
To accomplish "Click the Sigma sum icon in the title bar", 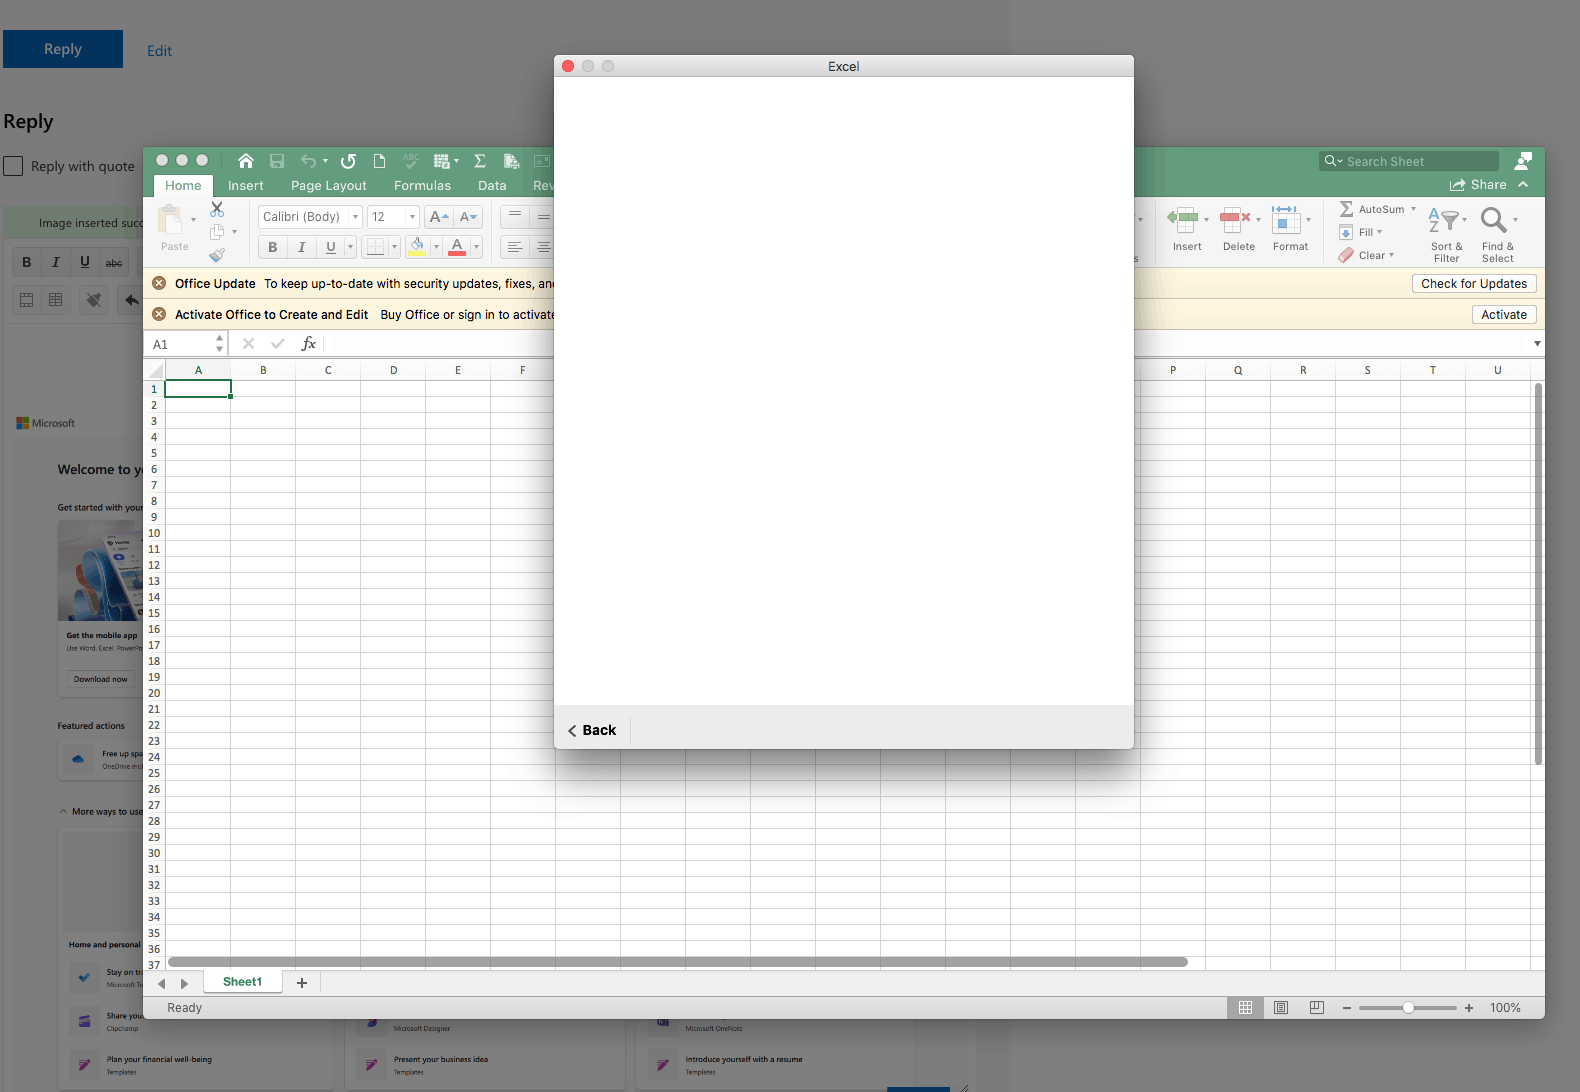I will (480, 161).
